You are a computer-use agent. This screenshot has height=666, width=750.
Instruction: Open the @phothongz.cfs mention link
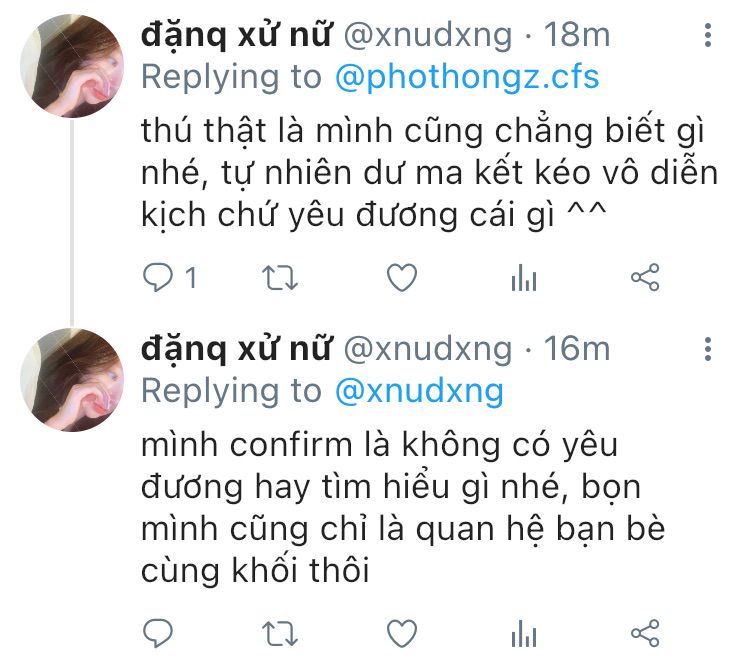coord(467,78)
